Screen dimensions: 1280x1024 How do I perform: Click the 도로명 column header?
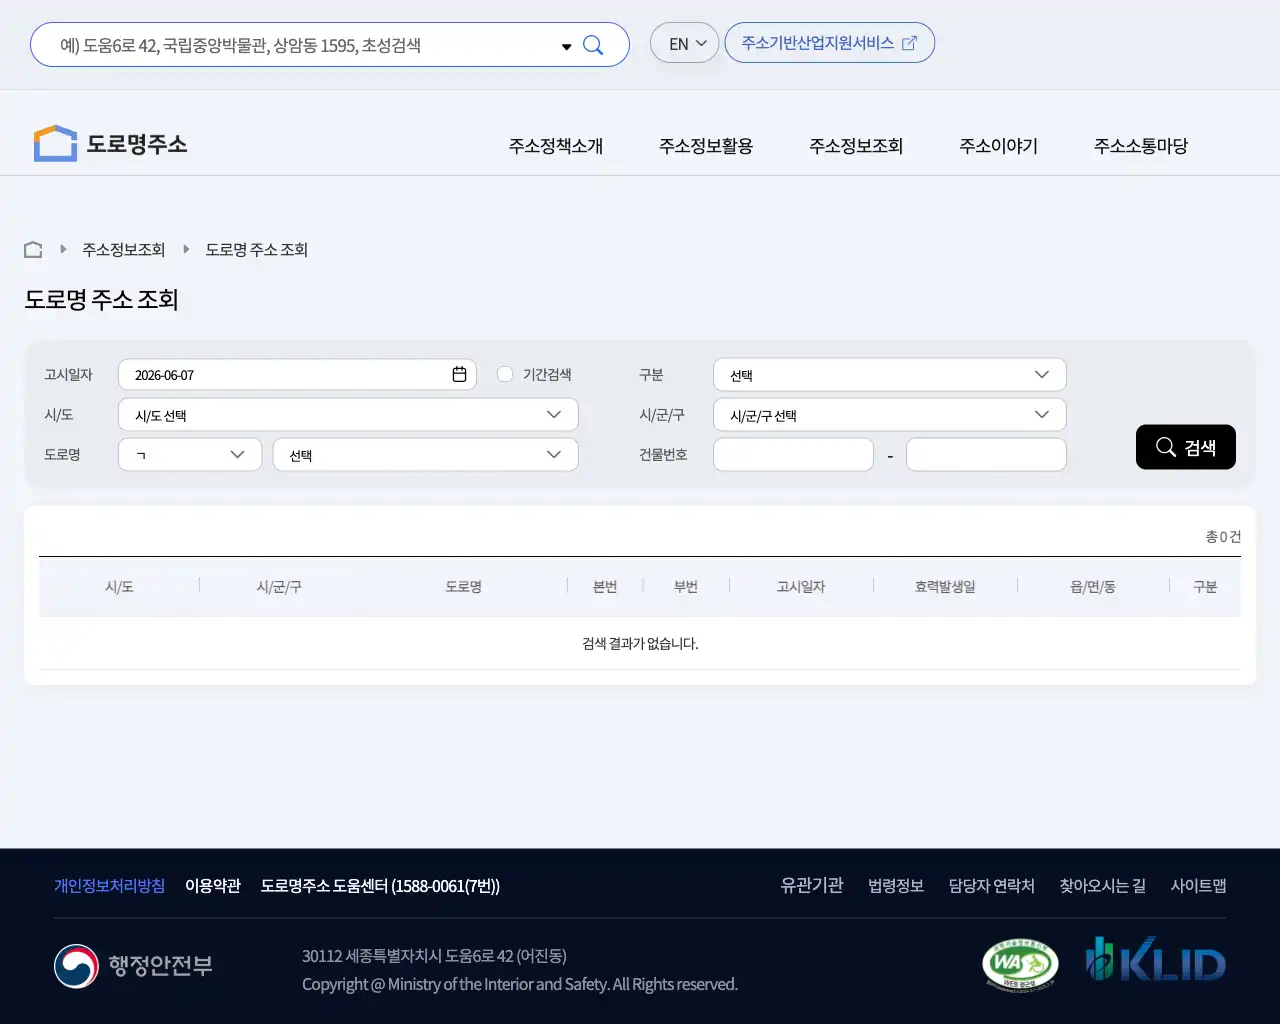(x=464, y=587)
